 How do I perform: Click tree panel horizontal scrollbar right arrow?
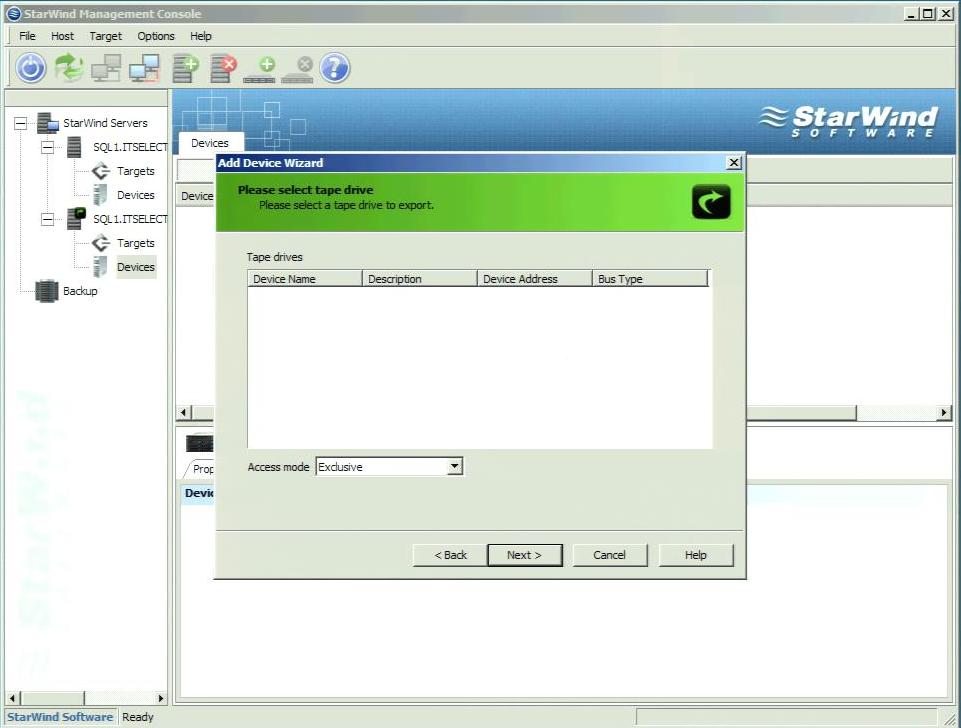pos(161,698)
